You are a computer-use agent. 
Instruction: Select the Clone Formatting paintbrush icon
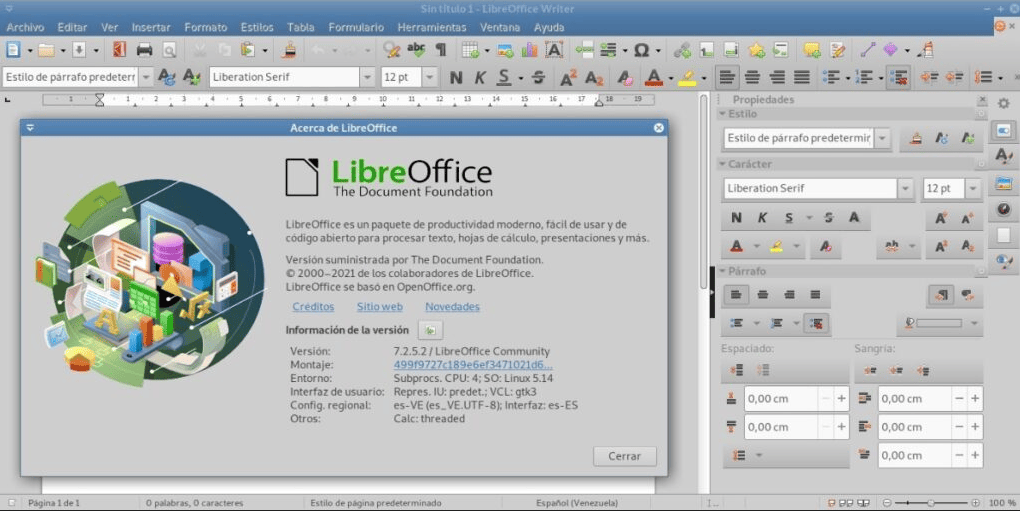pos(289,49)
